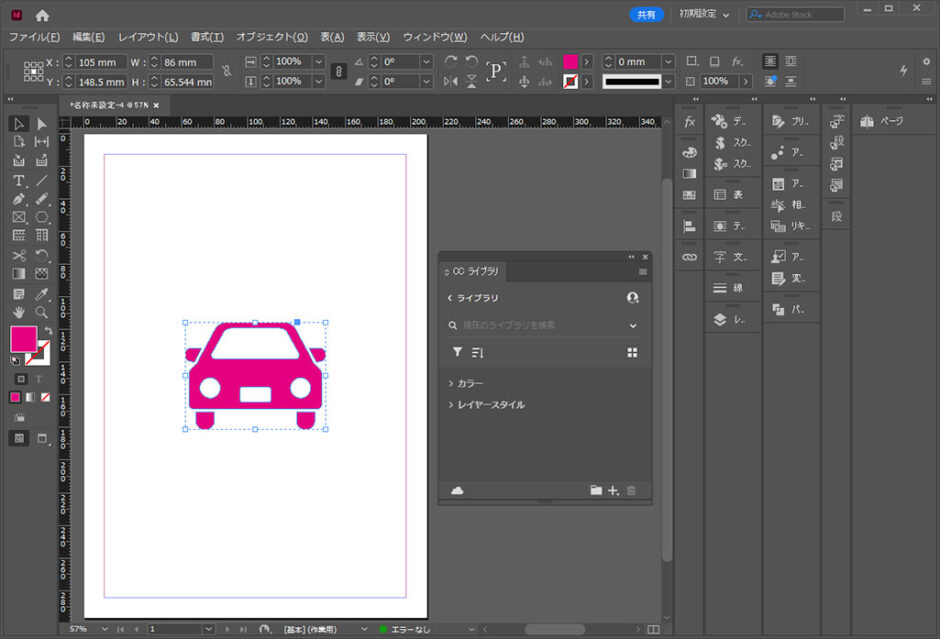Open the rotation angle dropdown
Screen dimensions: 940x639
[426, 61]
